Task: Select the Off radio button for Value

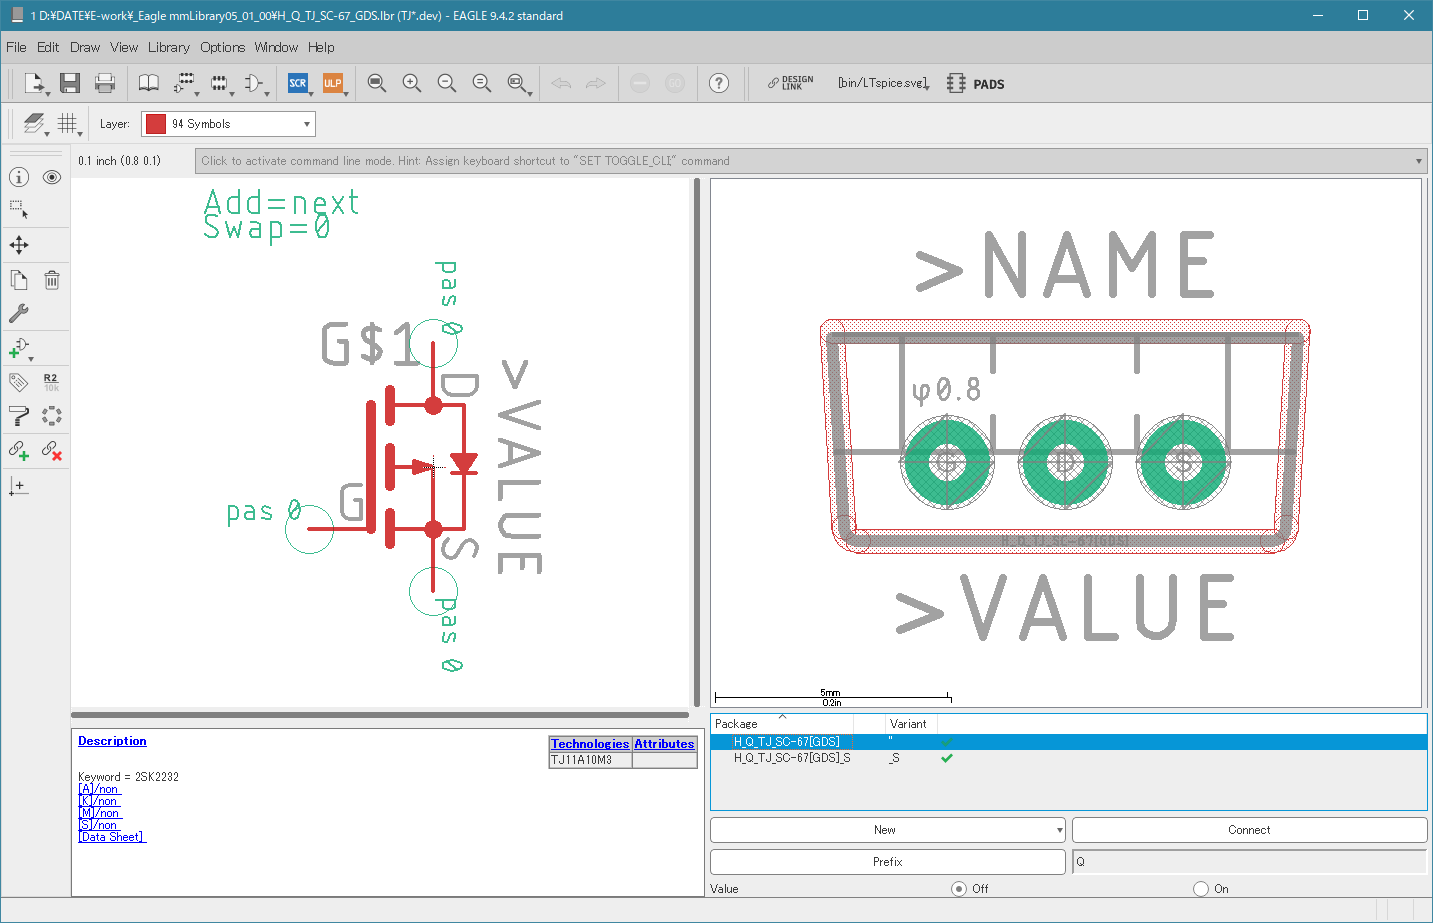Action: click(959, 889)
